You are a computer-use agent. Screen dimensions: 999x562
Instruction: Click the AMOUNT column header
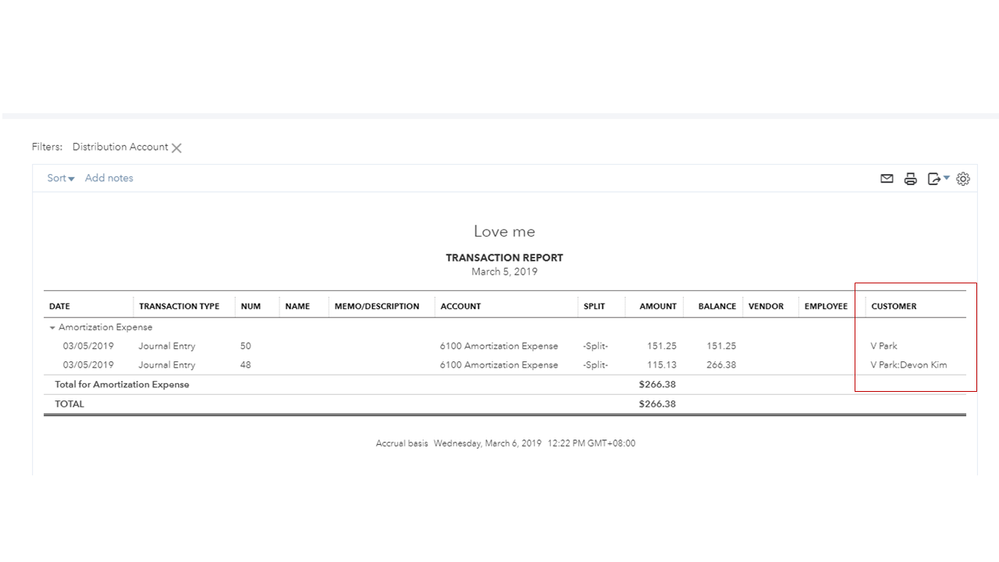[658, 306]
